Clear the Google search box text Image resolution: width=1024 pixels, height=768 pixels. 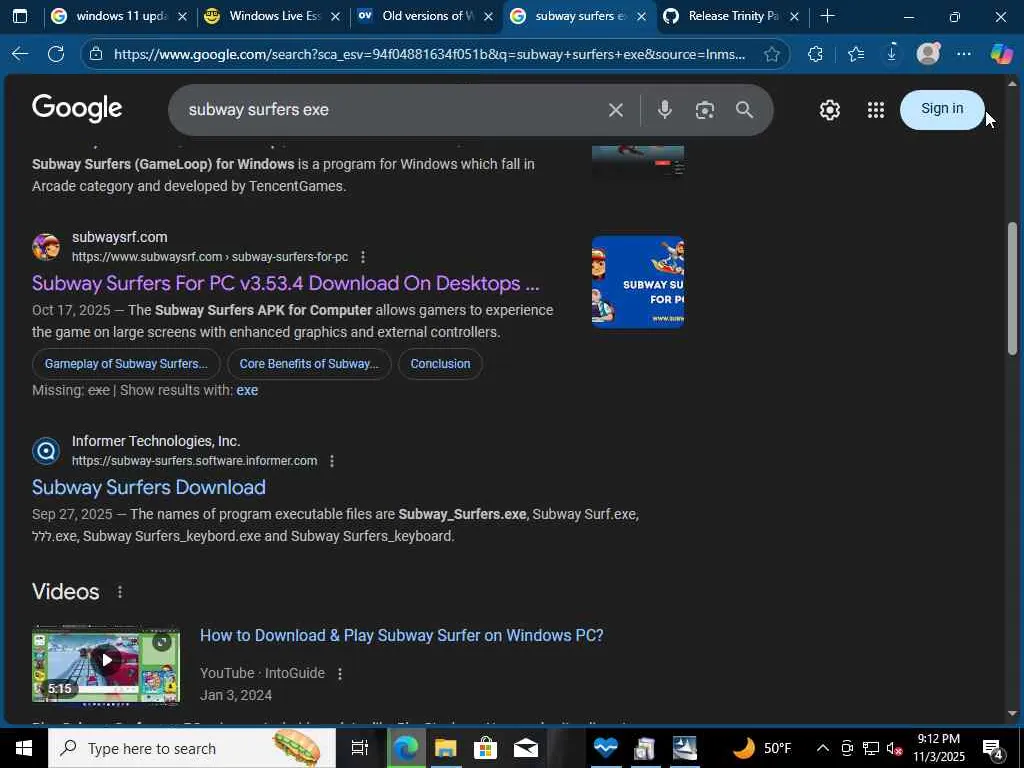click(x=615, y=110)
